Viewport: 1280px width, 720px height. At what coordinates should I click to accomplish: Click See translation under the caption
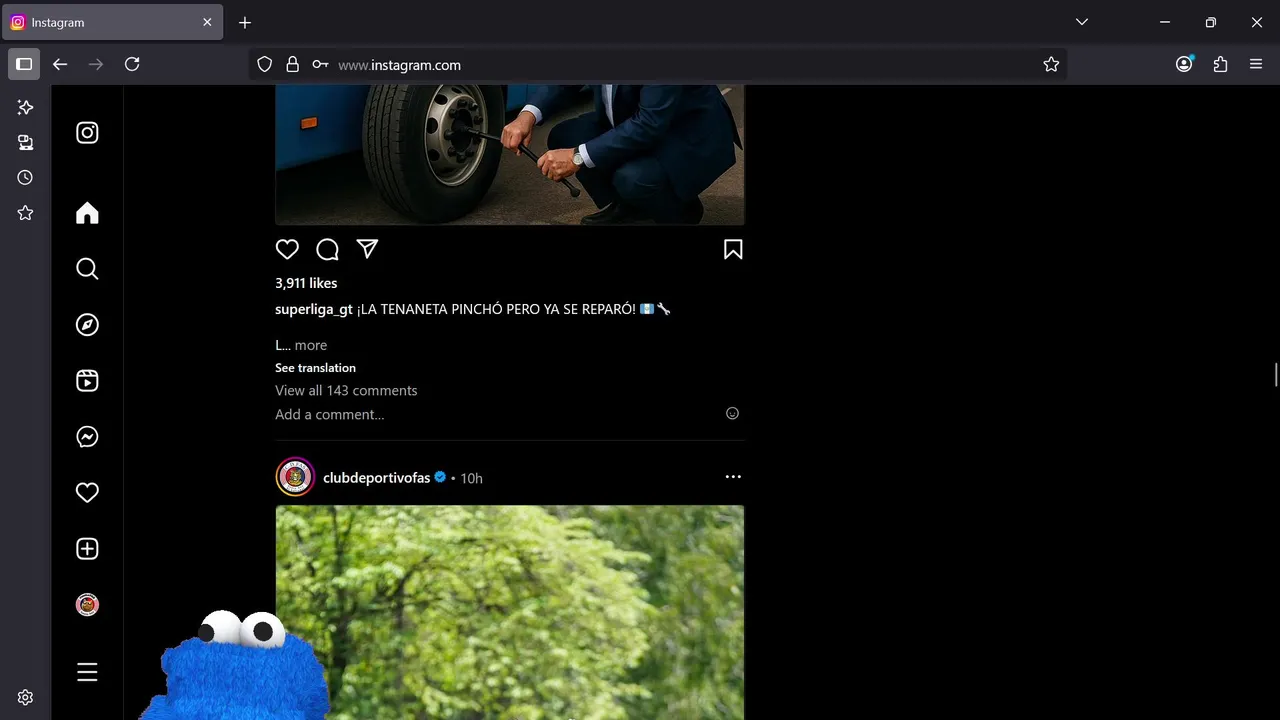(315, 368)
